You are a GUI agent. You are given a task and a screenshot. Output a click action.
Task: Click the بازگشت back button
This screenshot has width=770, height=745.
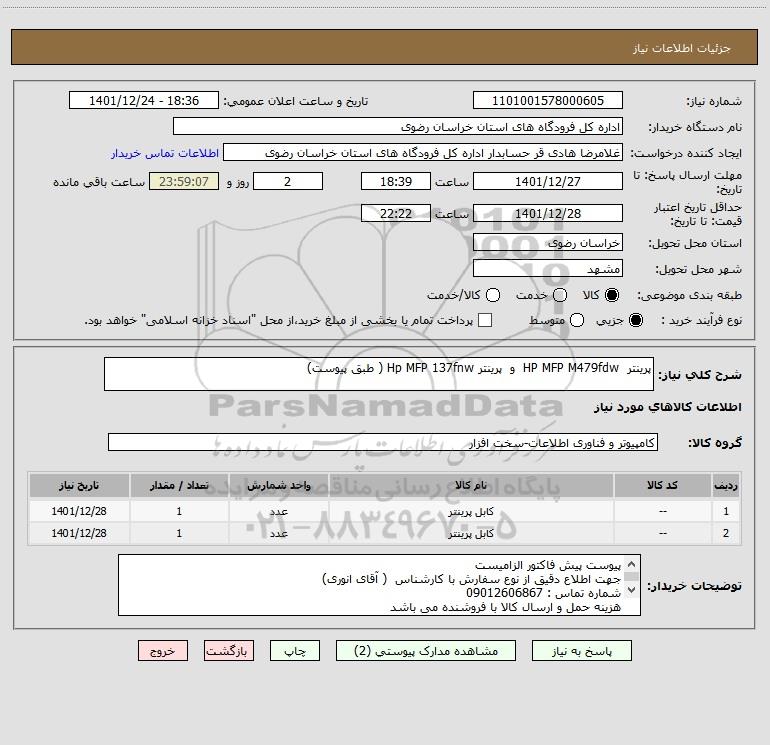[229, 651]
